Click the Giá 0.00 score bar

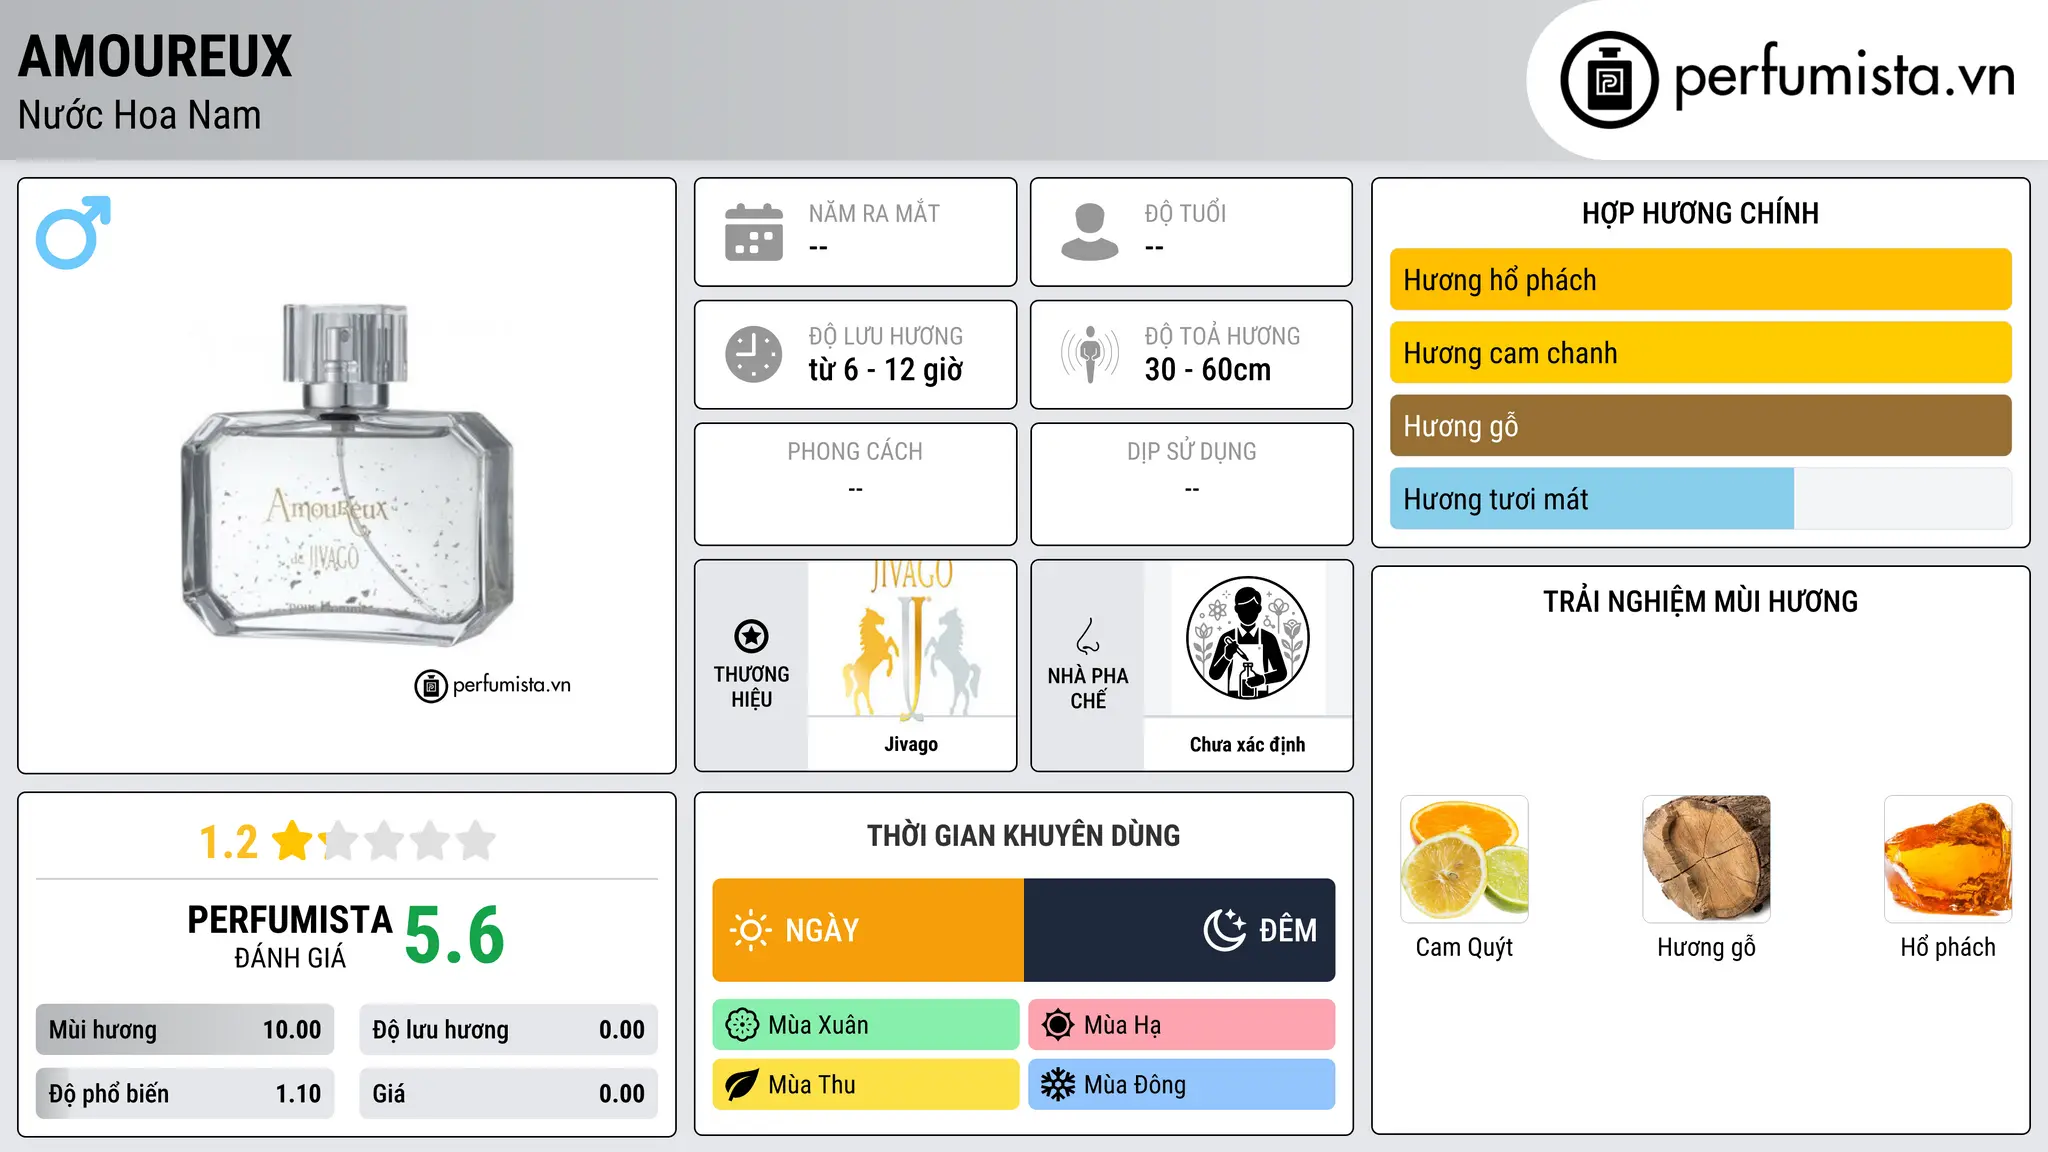[x=508, y=1094]
